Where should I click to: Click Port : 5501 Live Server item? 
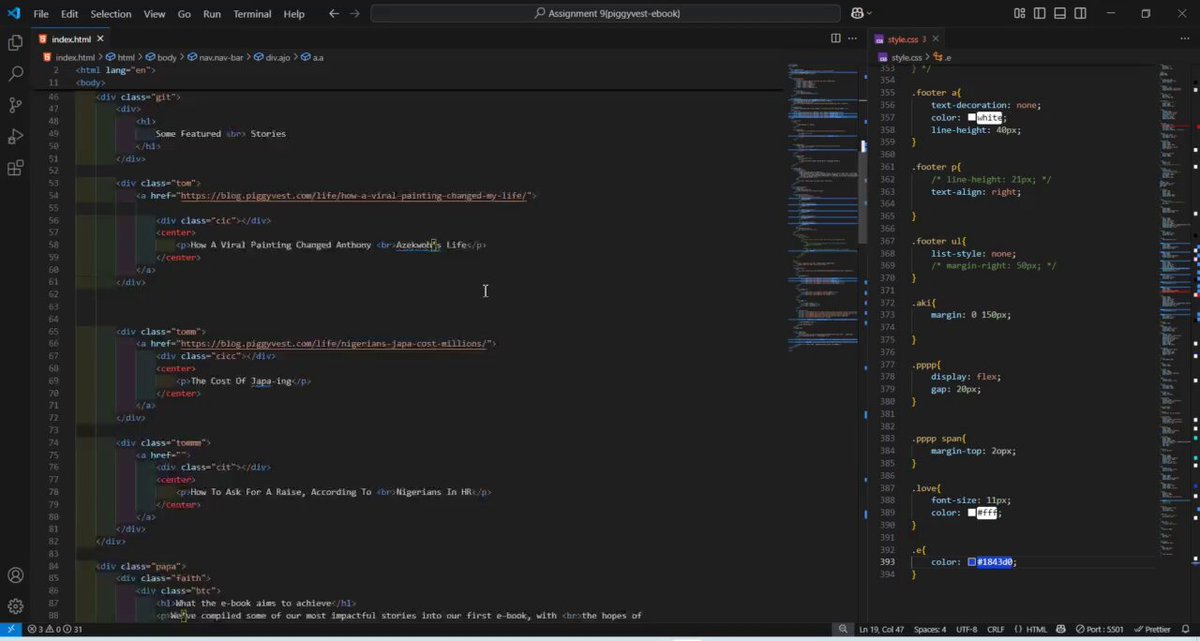pos(1100,629)
